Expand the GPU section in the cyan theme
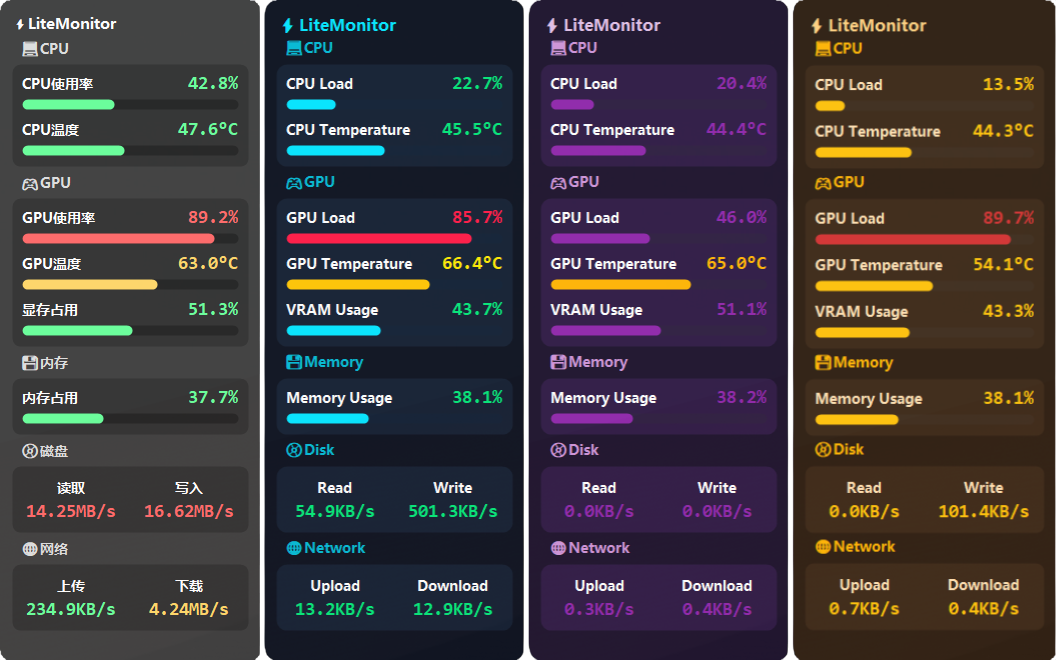This screenshot has width=1056, height=660. click(x=312, y=181)
